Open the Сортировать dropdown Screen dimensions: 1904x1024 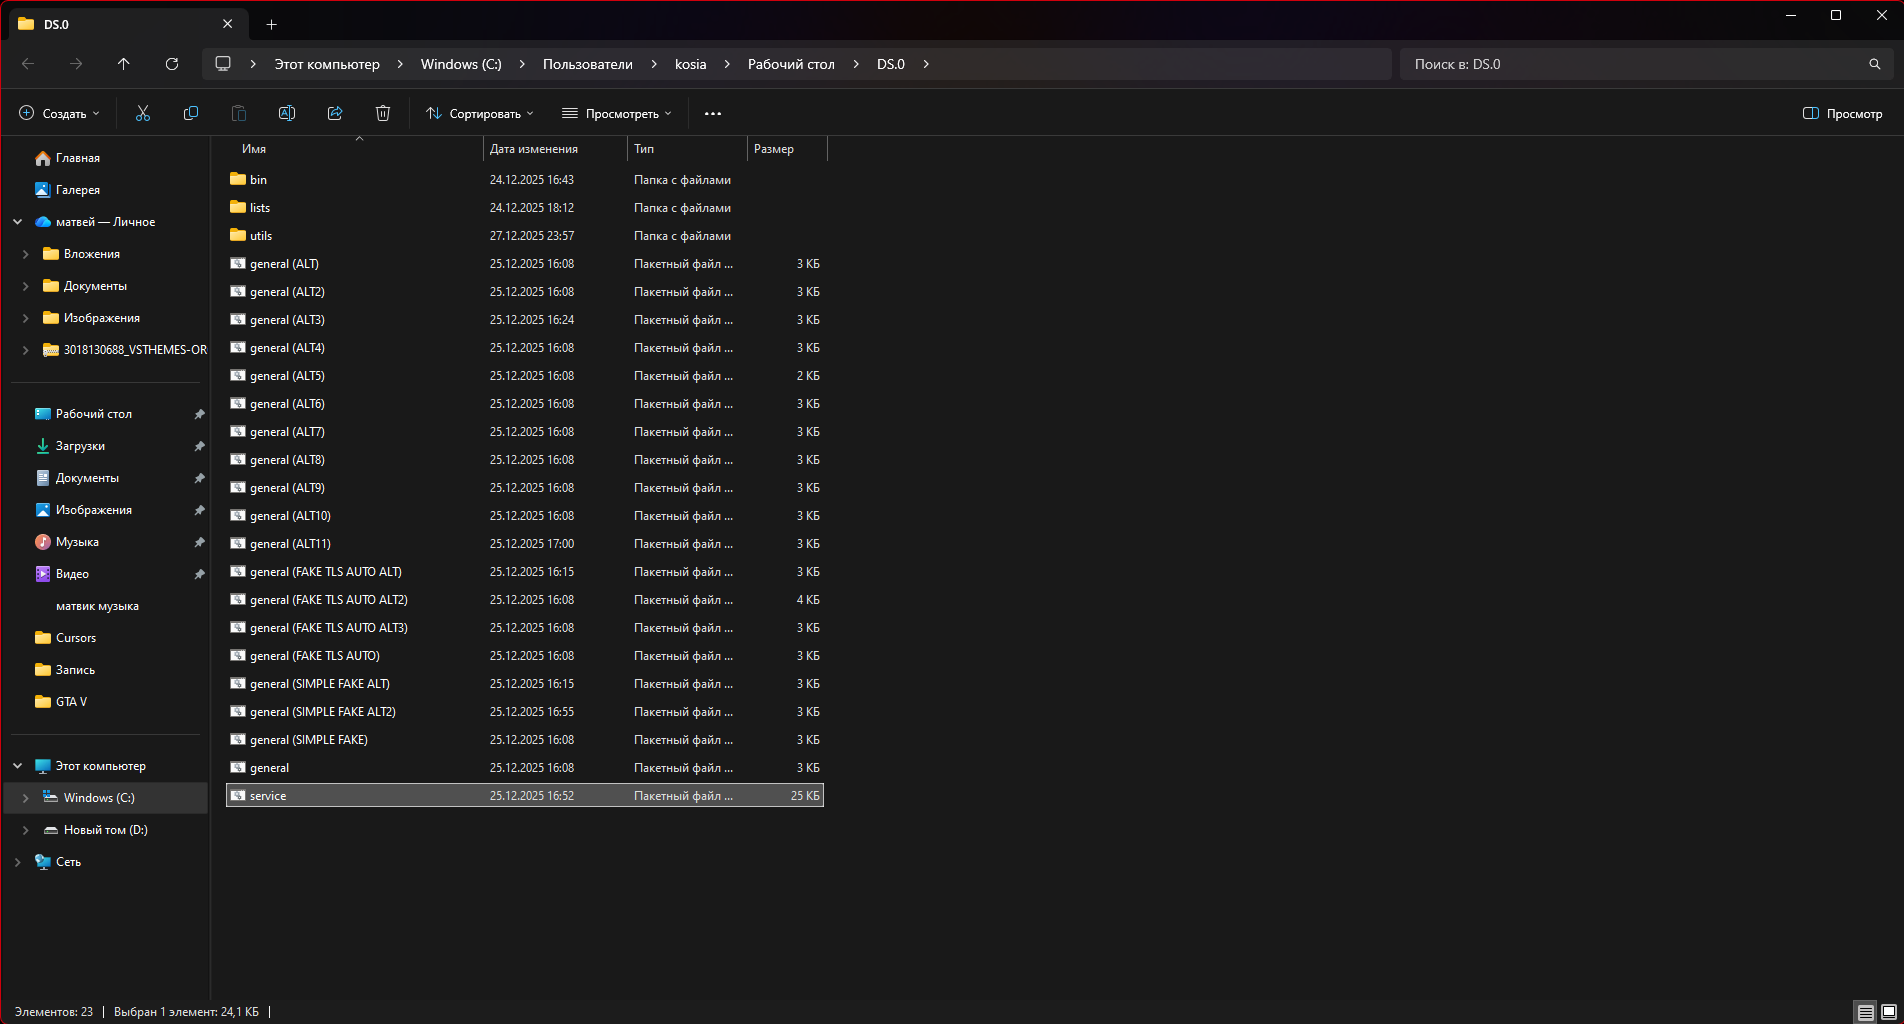click(x=480, y=114)
